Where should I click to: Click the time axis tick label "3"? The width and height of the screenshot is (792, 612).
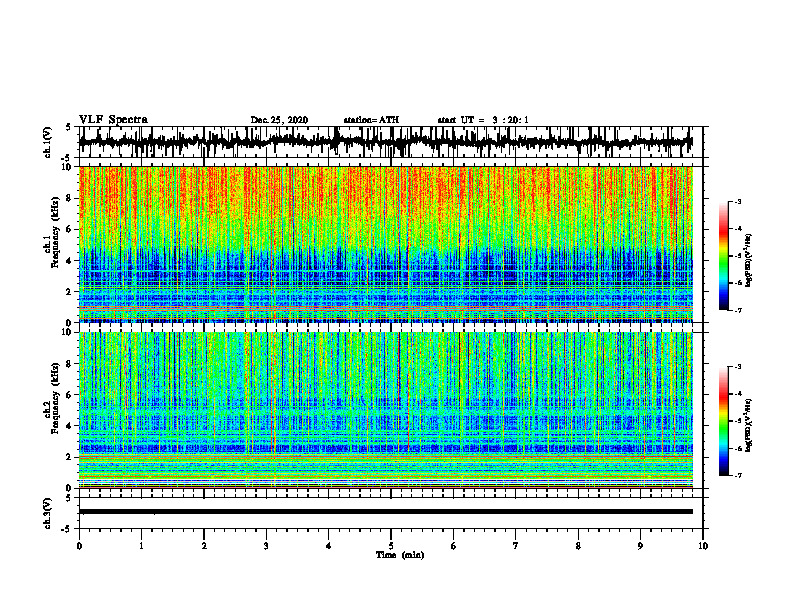266,546
